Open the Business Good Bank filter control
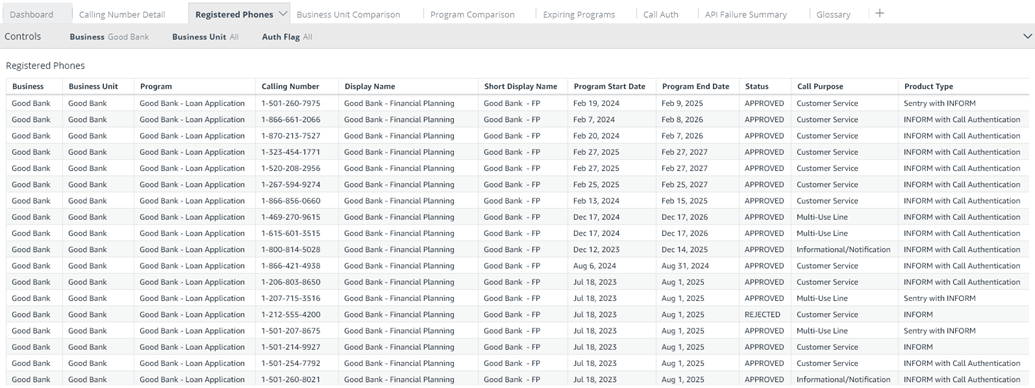 click(109, 37)
